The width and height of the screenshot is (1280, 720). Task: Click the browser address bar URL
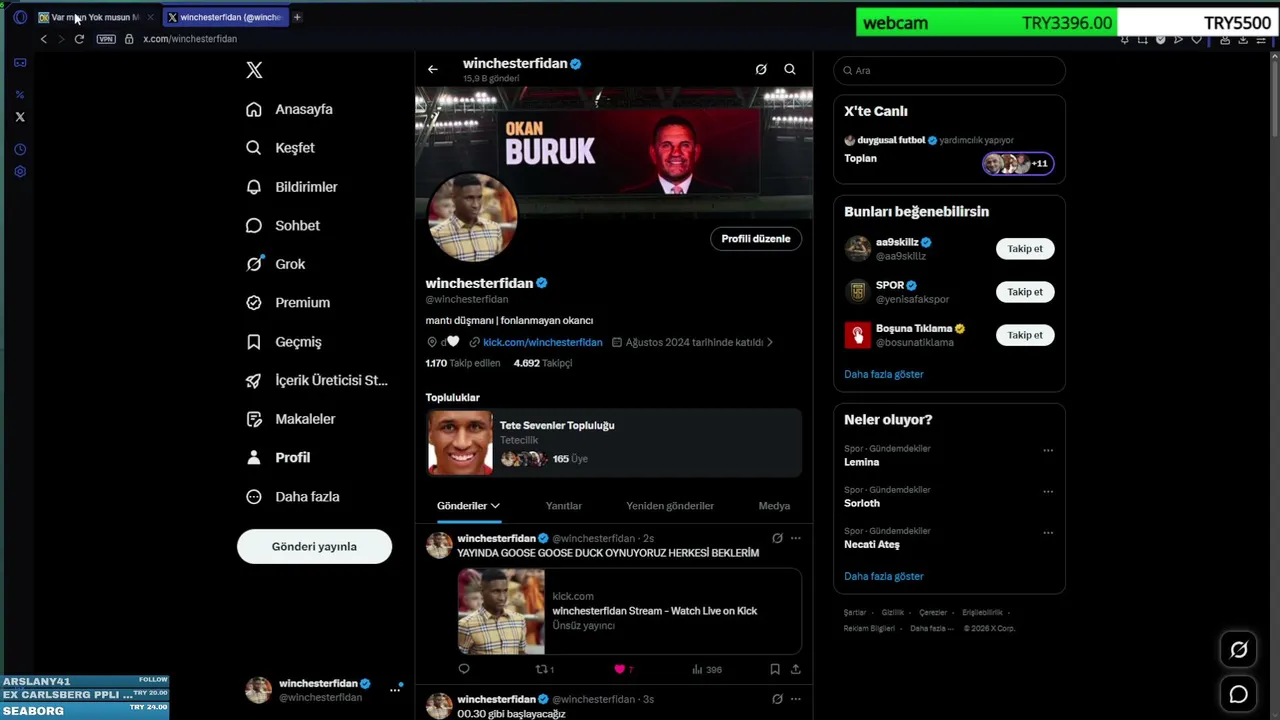click(x=190, y=39)
